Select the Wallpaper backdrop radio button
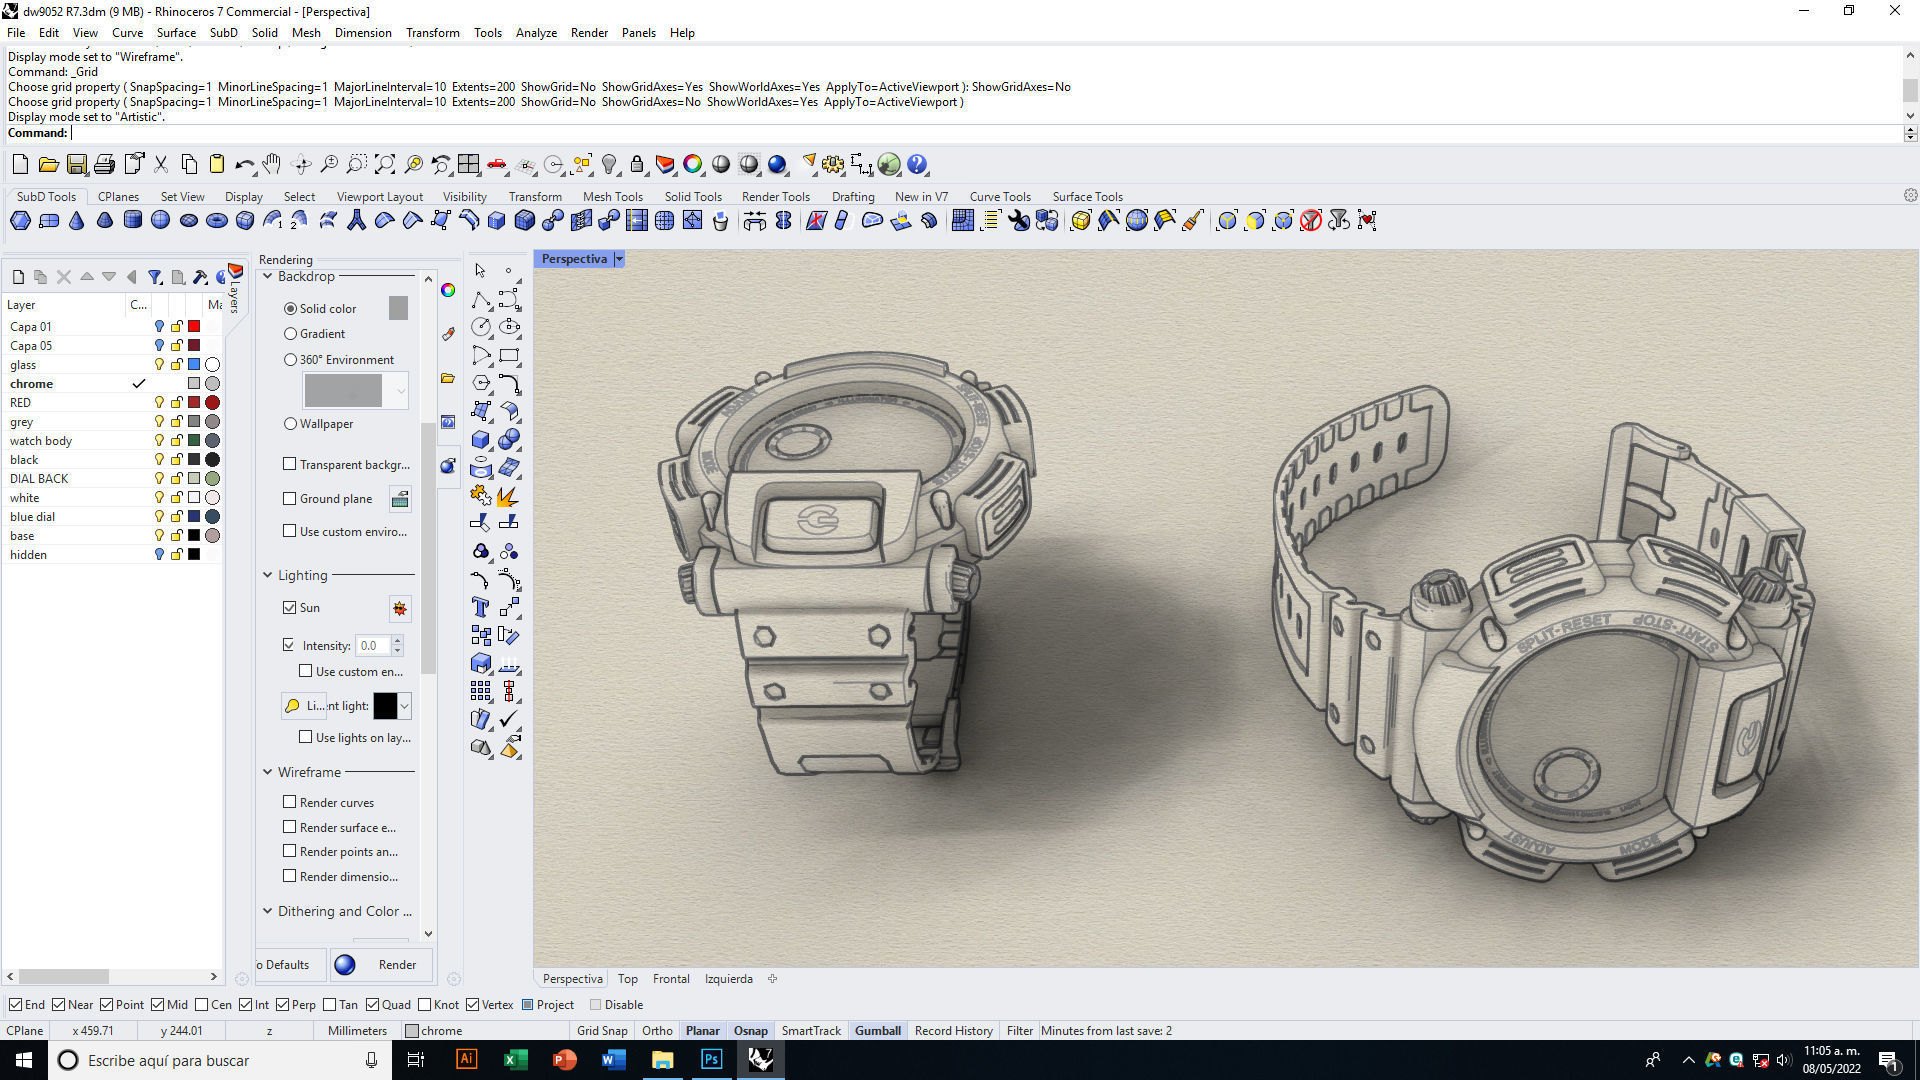Screen dimensions: 1920x1080 coord(290,424)
